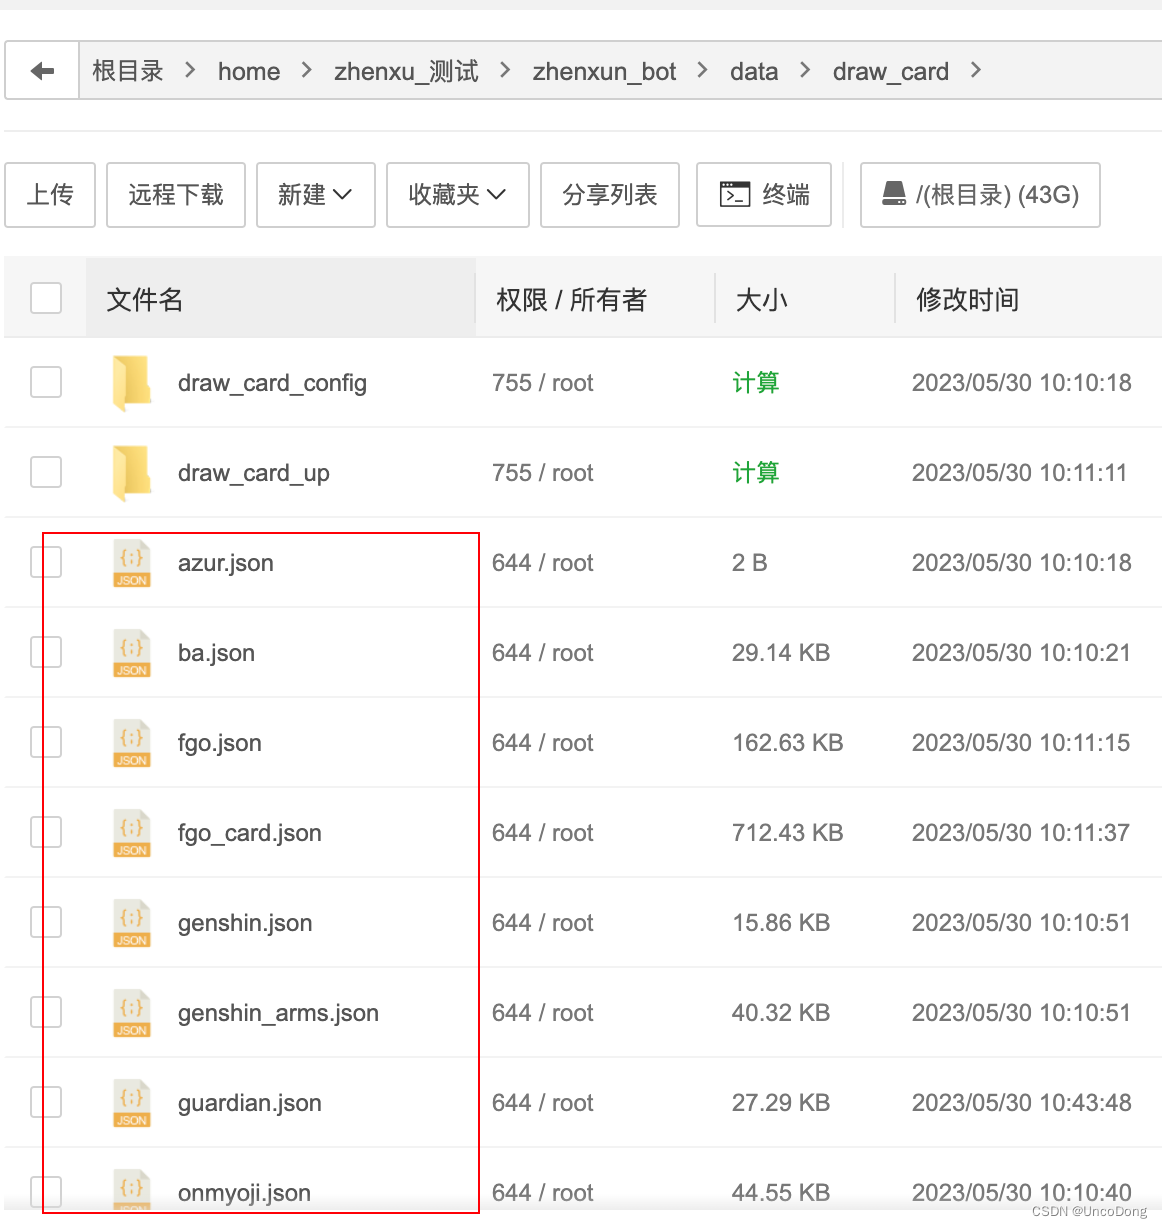Image resolution: width=1162 pixels, height=1228 pixels.
Task: Open the 收藏夹 (Favorites) dropdown
Action: 457,194
